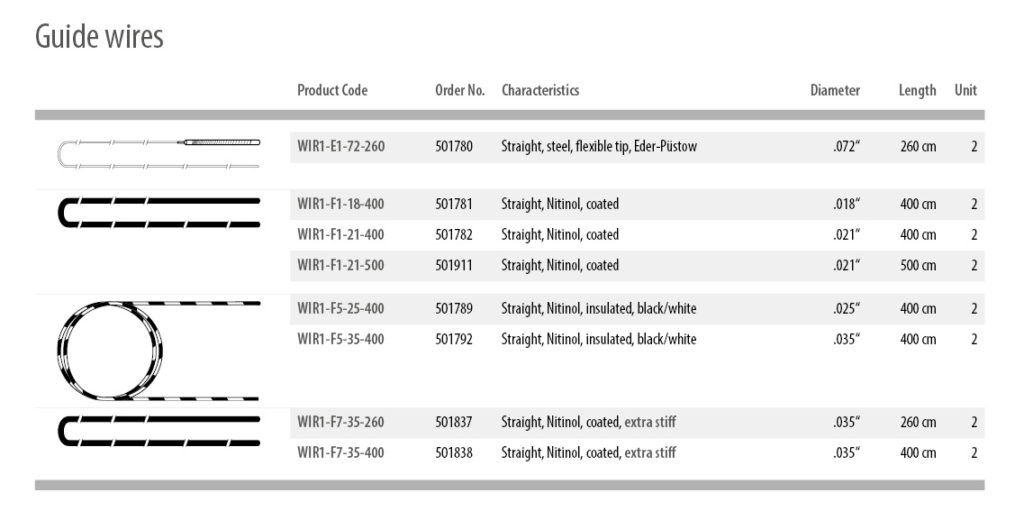
Task: Click order number 501838
Action: [454, 453]
